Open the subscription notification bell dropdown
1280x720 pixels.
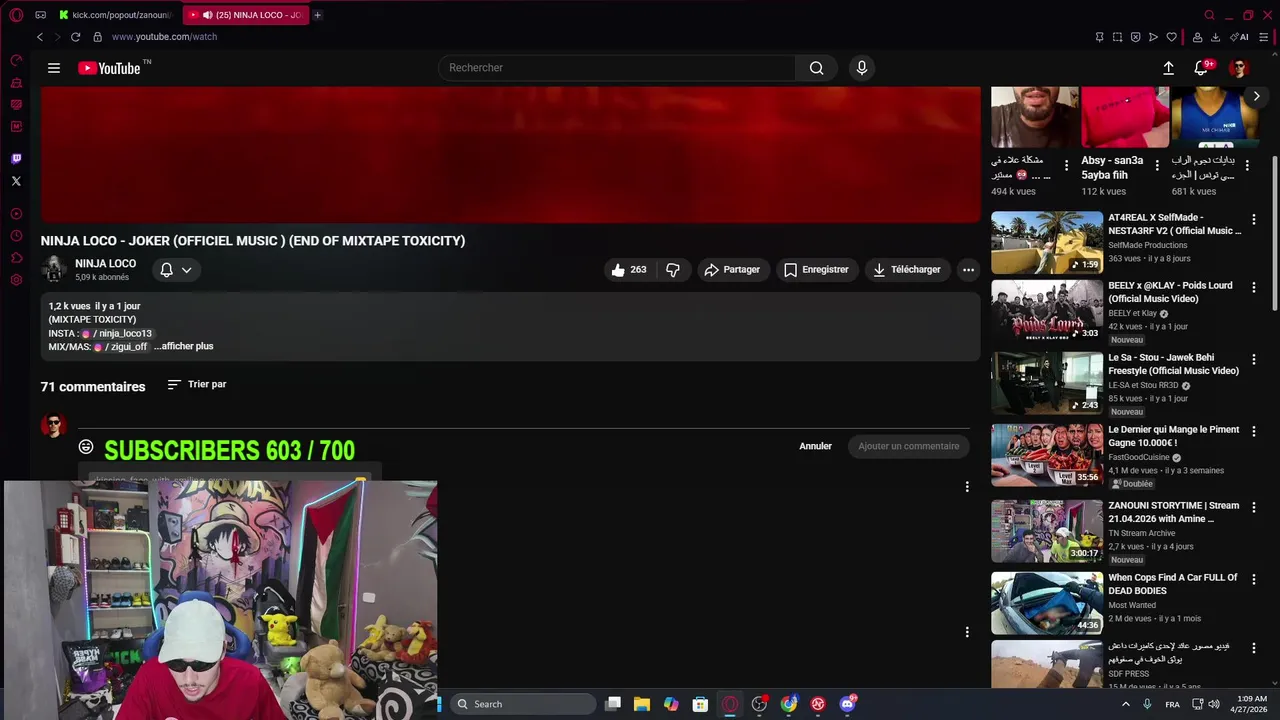click(x=176, y=270)
